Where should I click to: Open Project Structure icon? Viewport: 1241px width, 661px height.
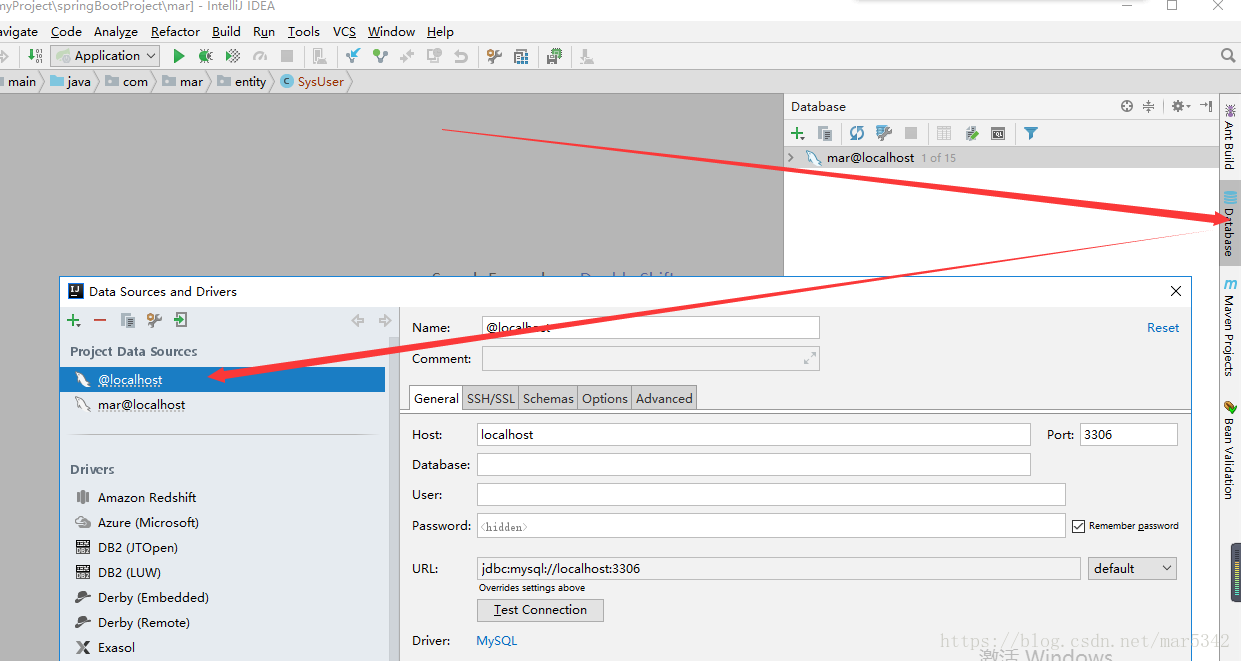click(521, 56)
